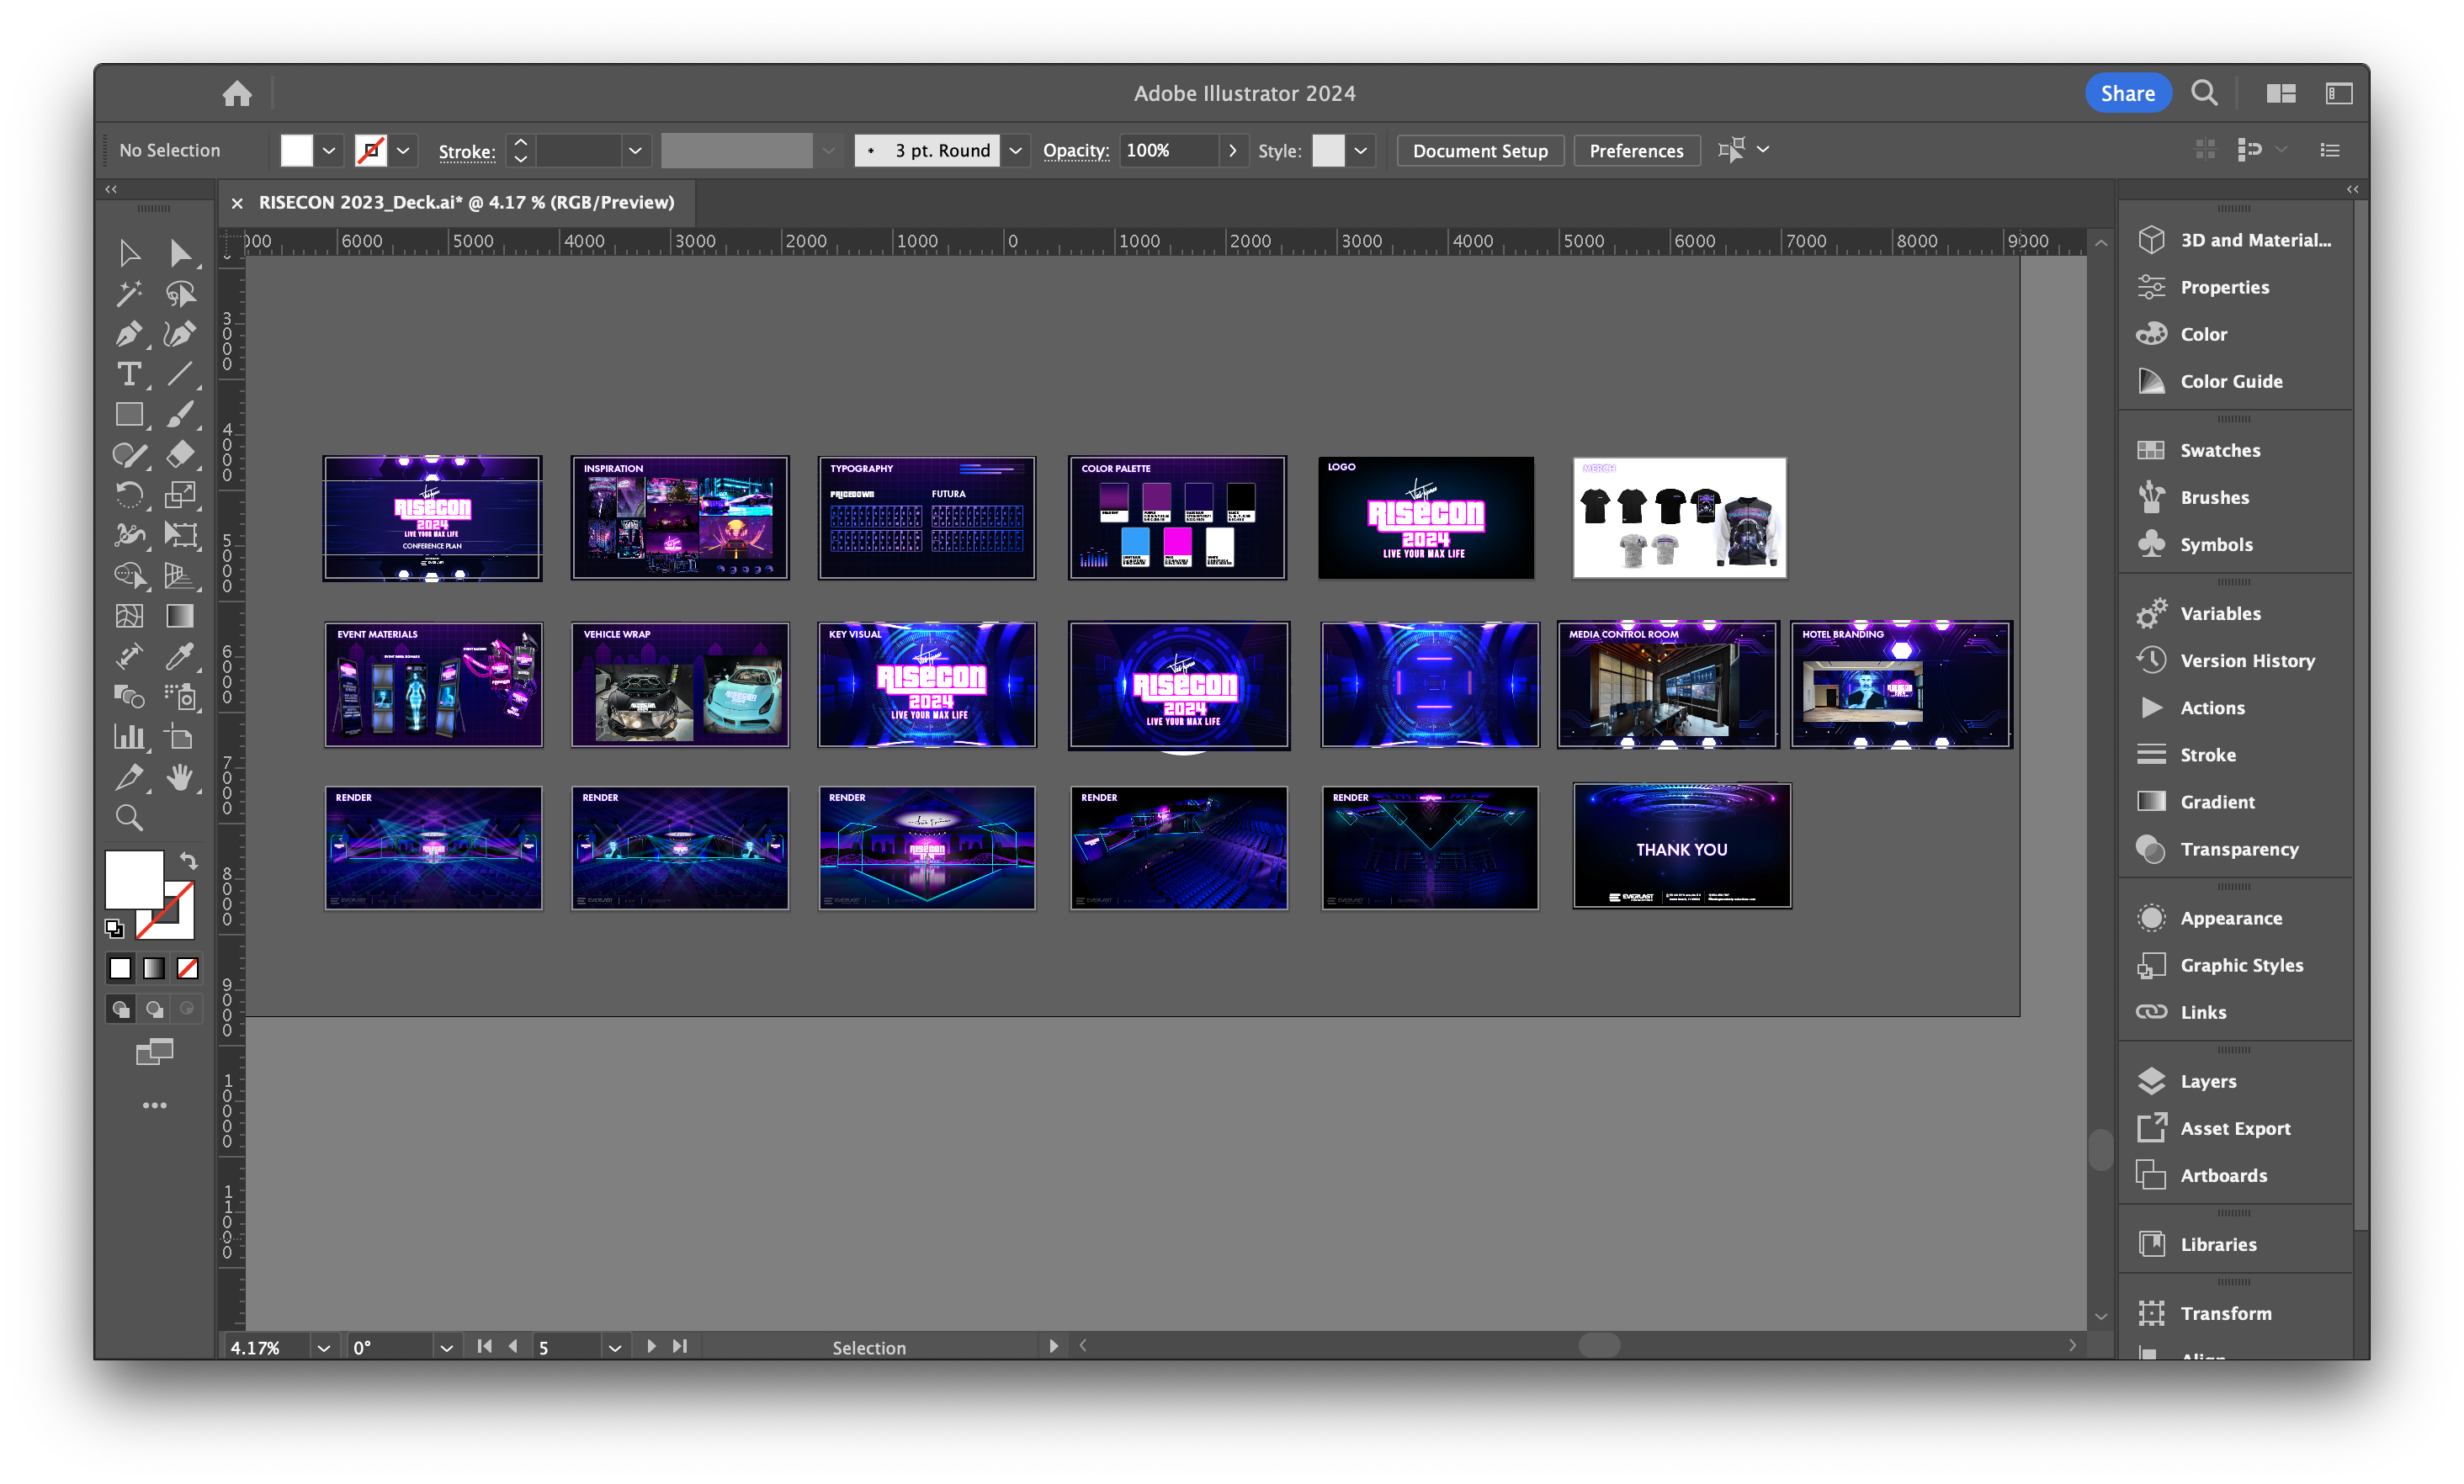Select the Shape Builder tool

[x=129, y=576]
